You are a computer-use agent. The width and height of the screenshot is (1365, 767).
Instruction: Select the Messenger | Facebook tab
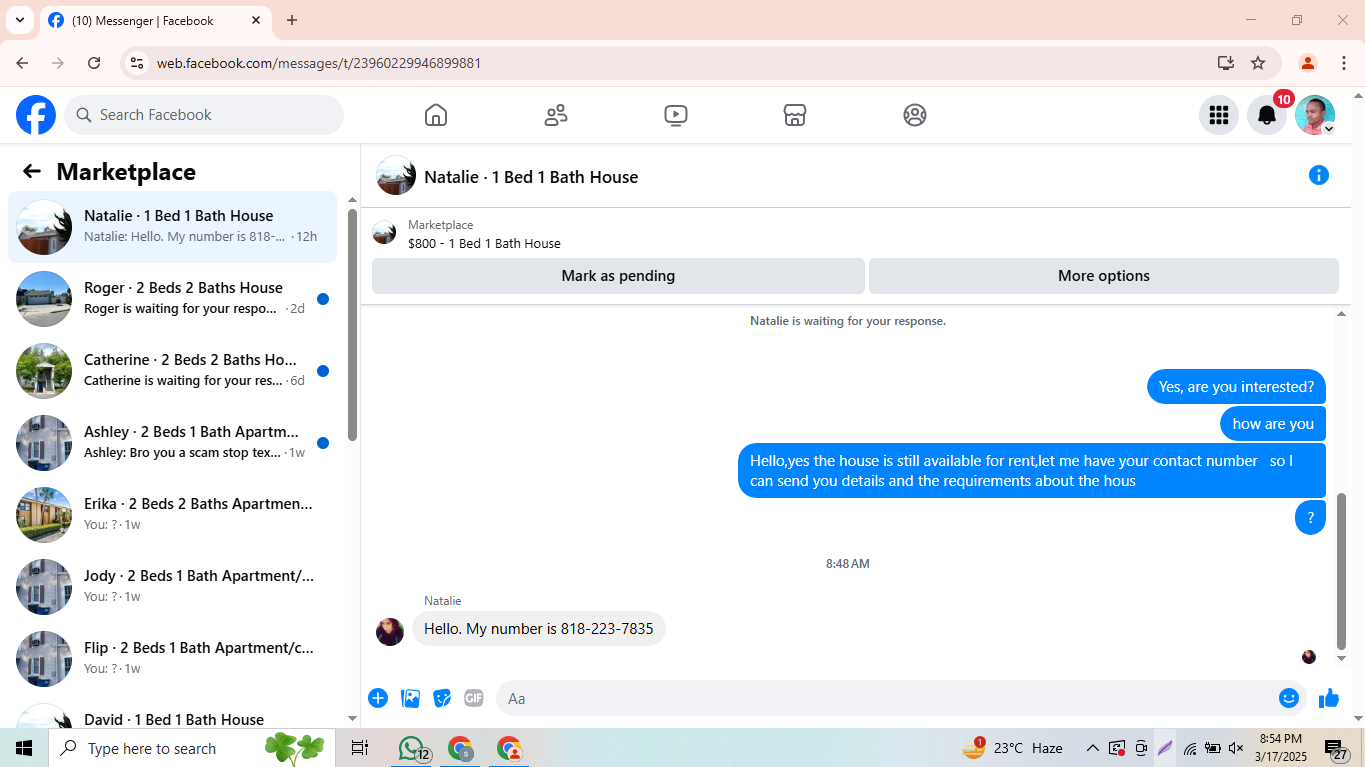pos(155,20)
